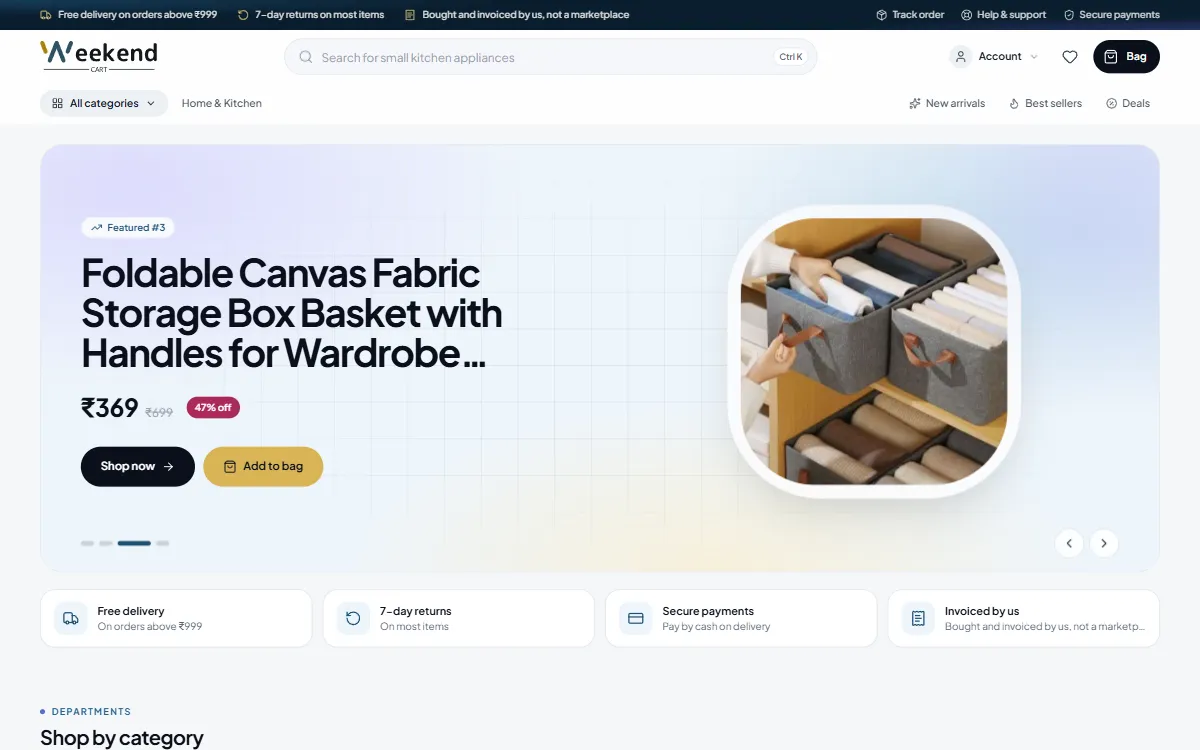Click the Weekend Cart logo
Image resolution: width=1200 pixels, height=750 pixels.
pyautogui.click(x=98, y=56)
